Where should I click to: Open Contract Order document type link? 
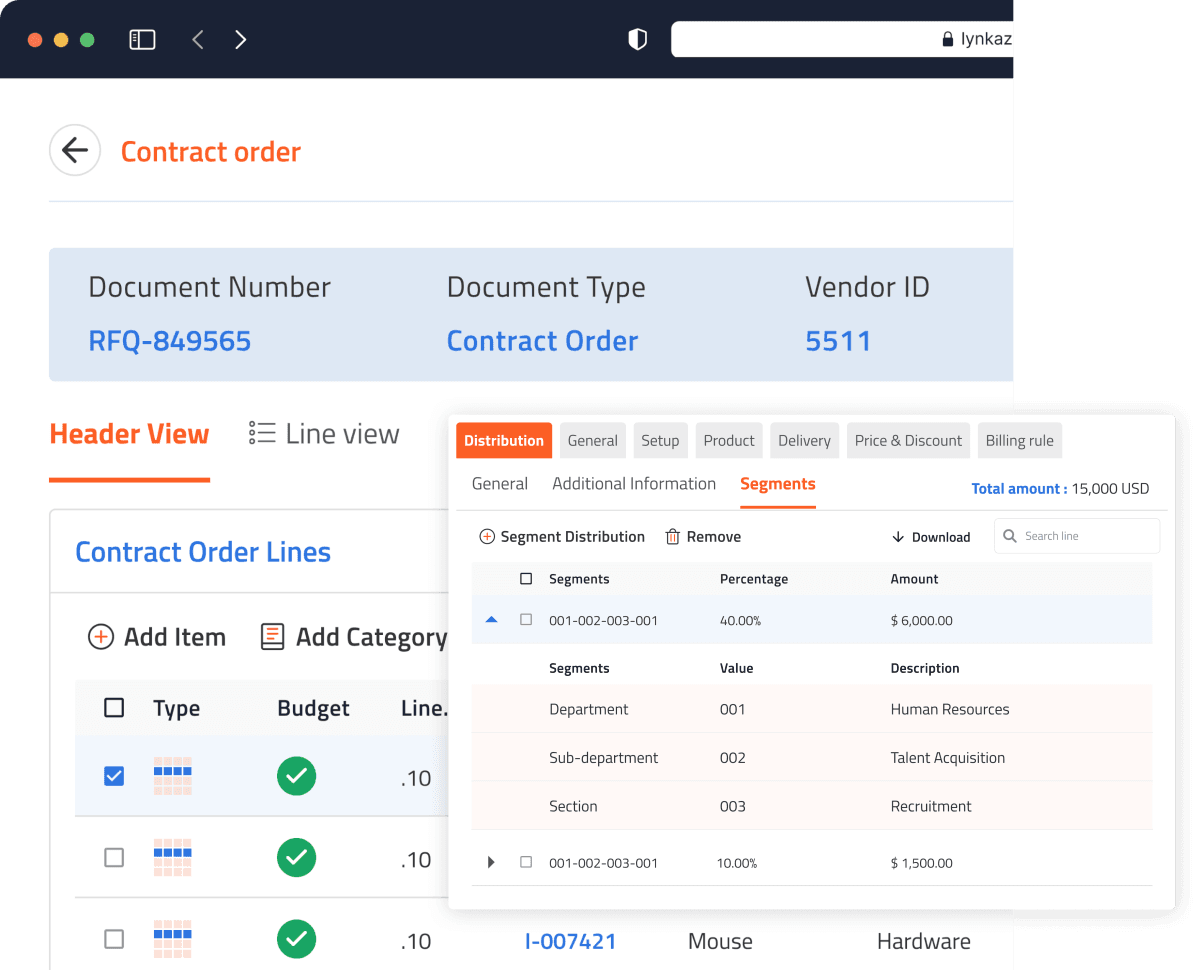[x=542, y=341]
